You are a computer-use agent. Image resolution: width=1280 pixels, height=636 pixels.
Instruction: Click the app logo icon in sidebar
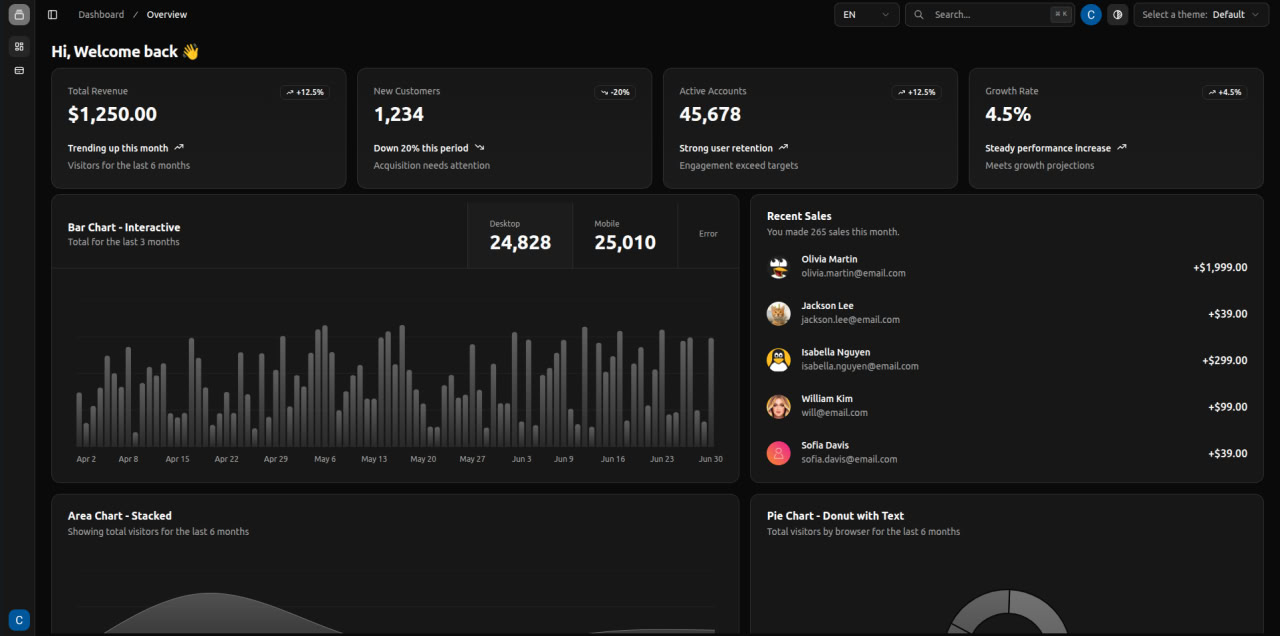point(19,14)
